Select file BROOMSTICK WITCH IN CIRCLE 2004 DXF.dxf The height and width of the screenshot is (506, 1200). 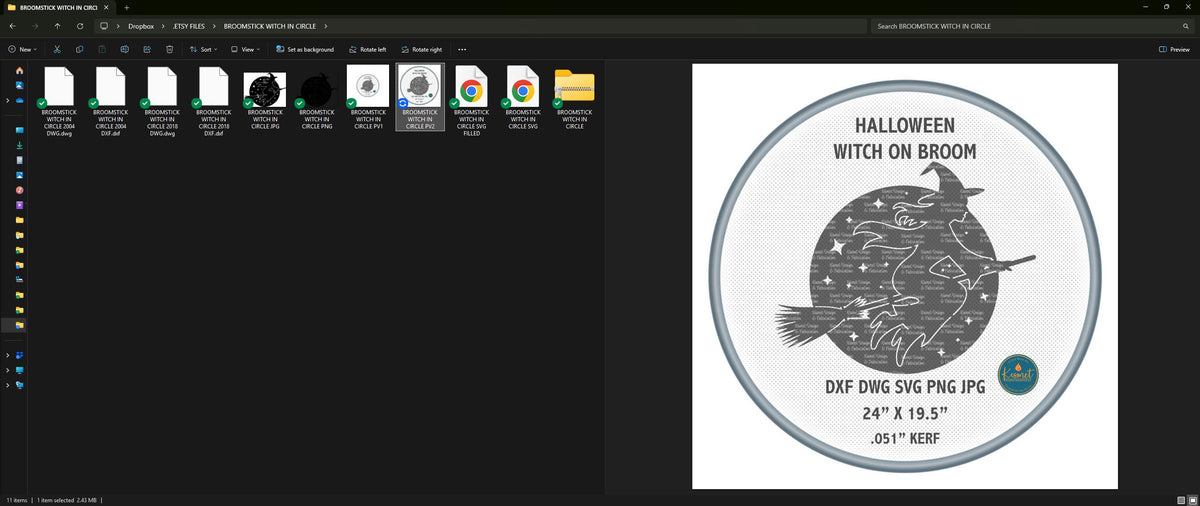(x=110, y=100)
